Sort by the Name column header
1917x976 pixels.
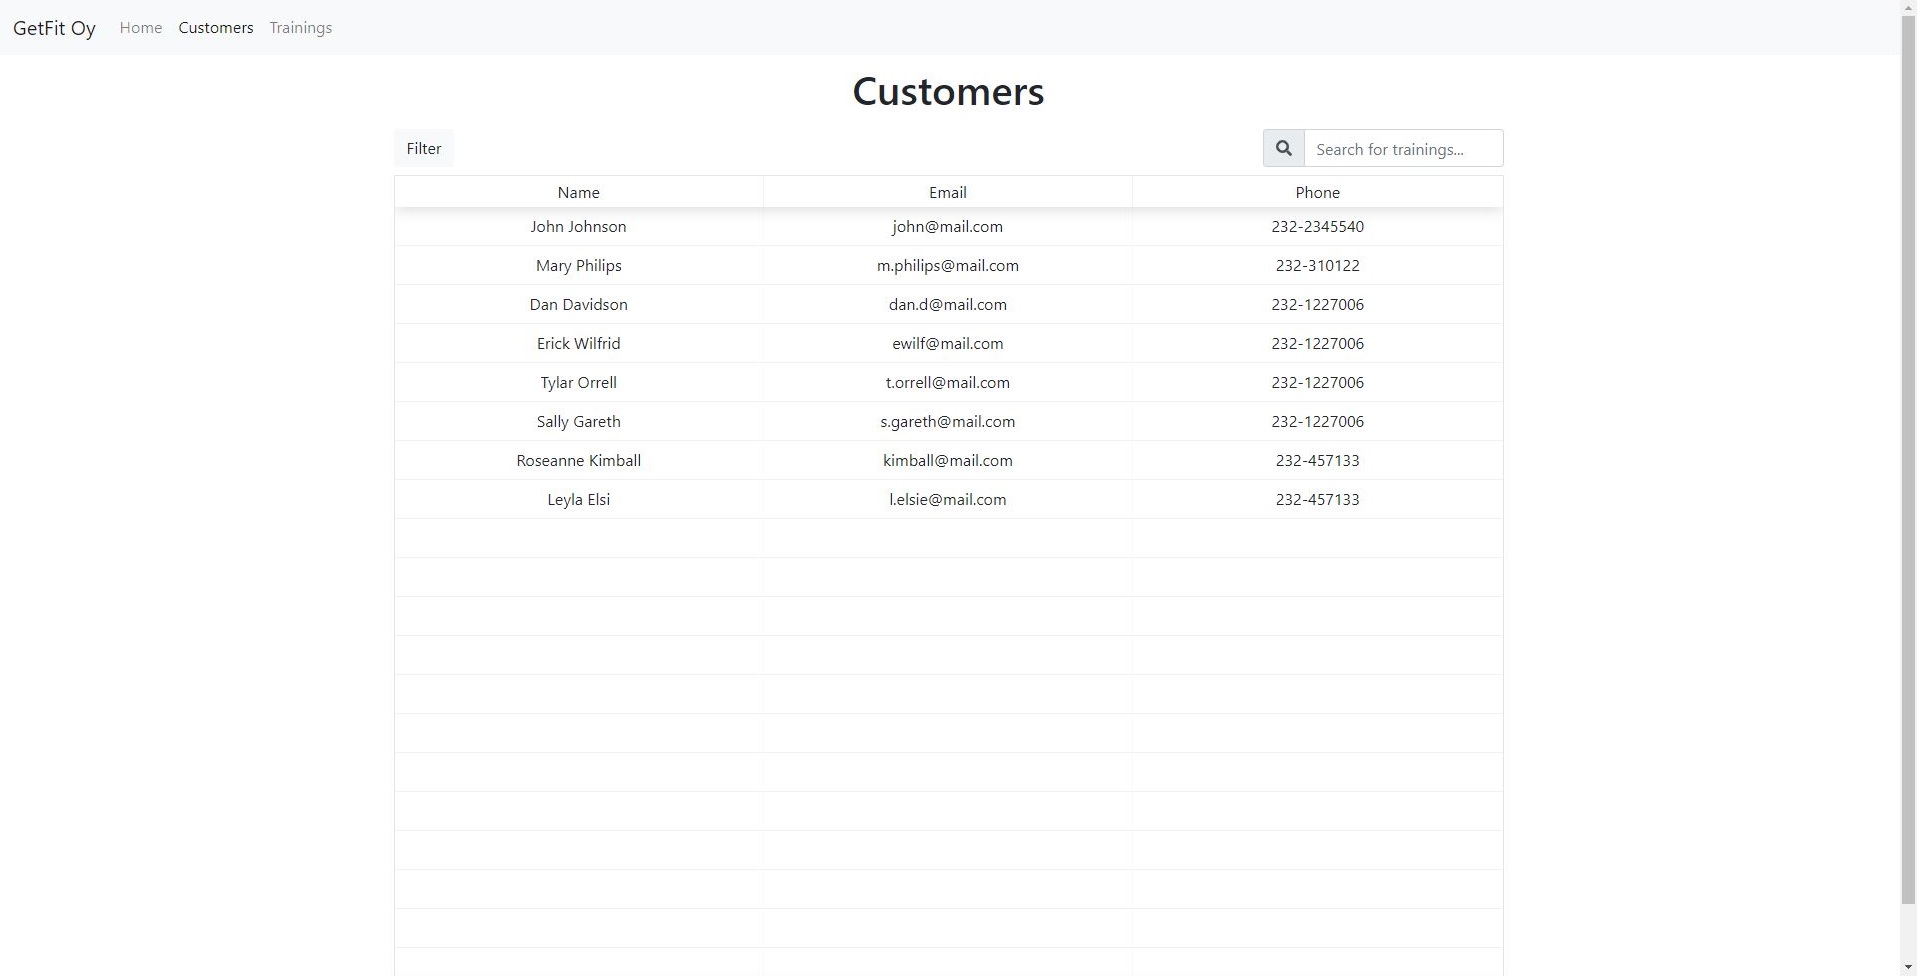click(x=579, y=192)
